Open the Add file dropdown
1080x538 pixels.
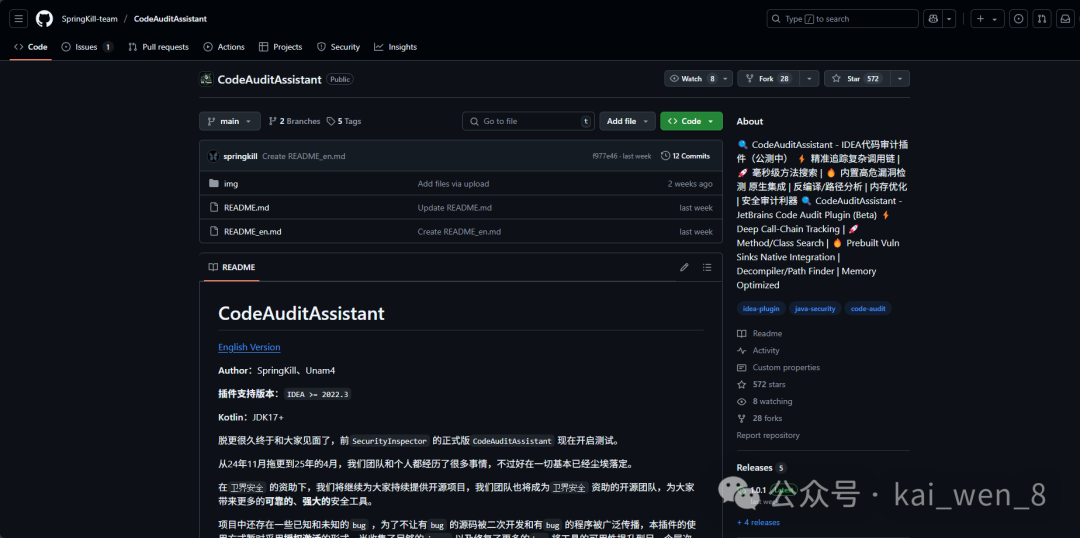pos(627,121)
